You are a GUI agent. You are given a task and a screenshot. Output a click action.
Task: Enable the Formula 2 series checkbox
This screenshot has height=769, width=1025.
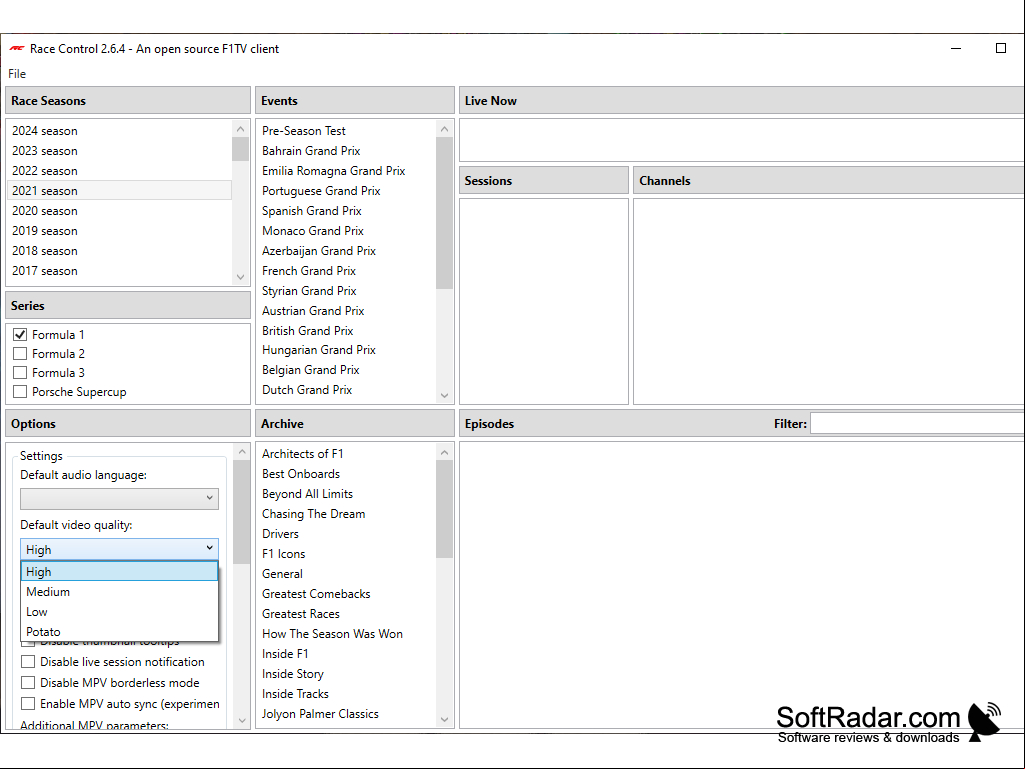[x=20, y=354]
